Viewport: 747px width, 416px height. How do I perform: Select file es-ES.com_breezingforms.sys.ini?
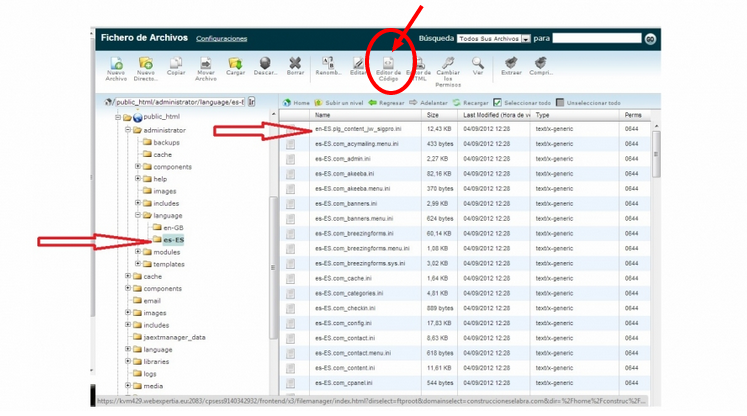tap(360, 264)
